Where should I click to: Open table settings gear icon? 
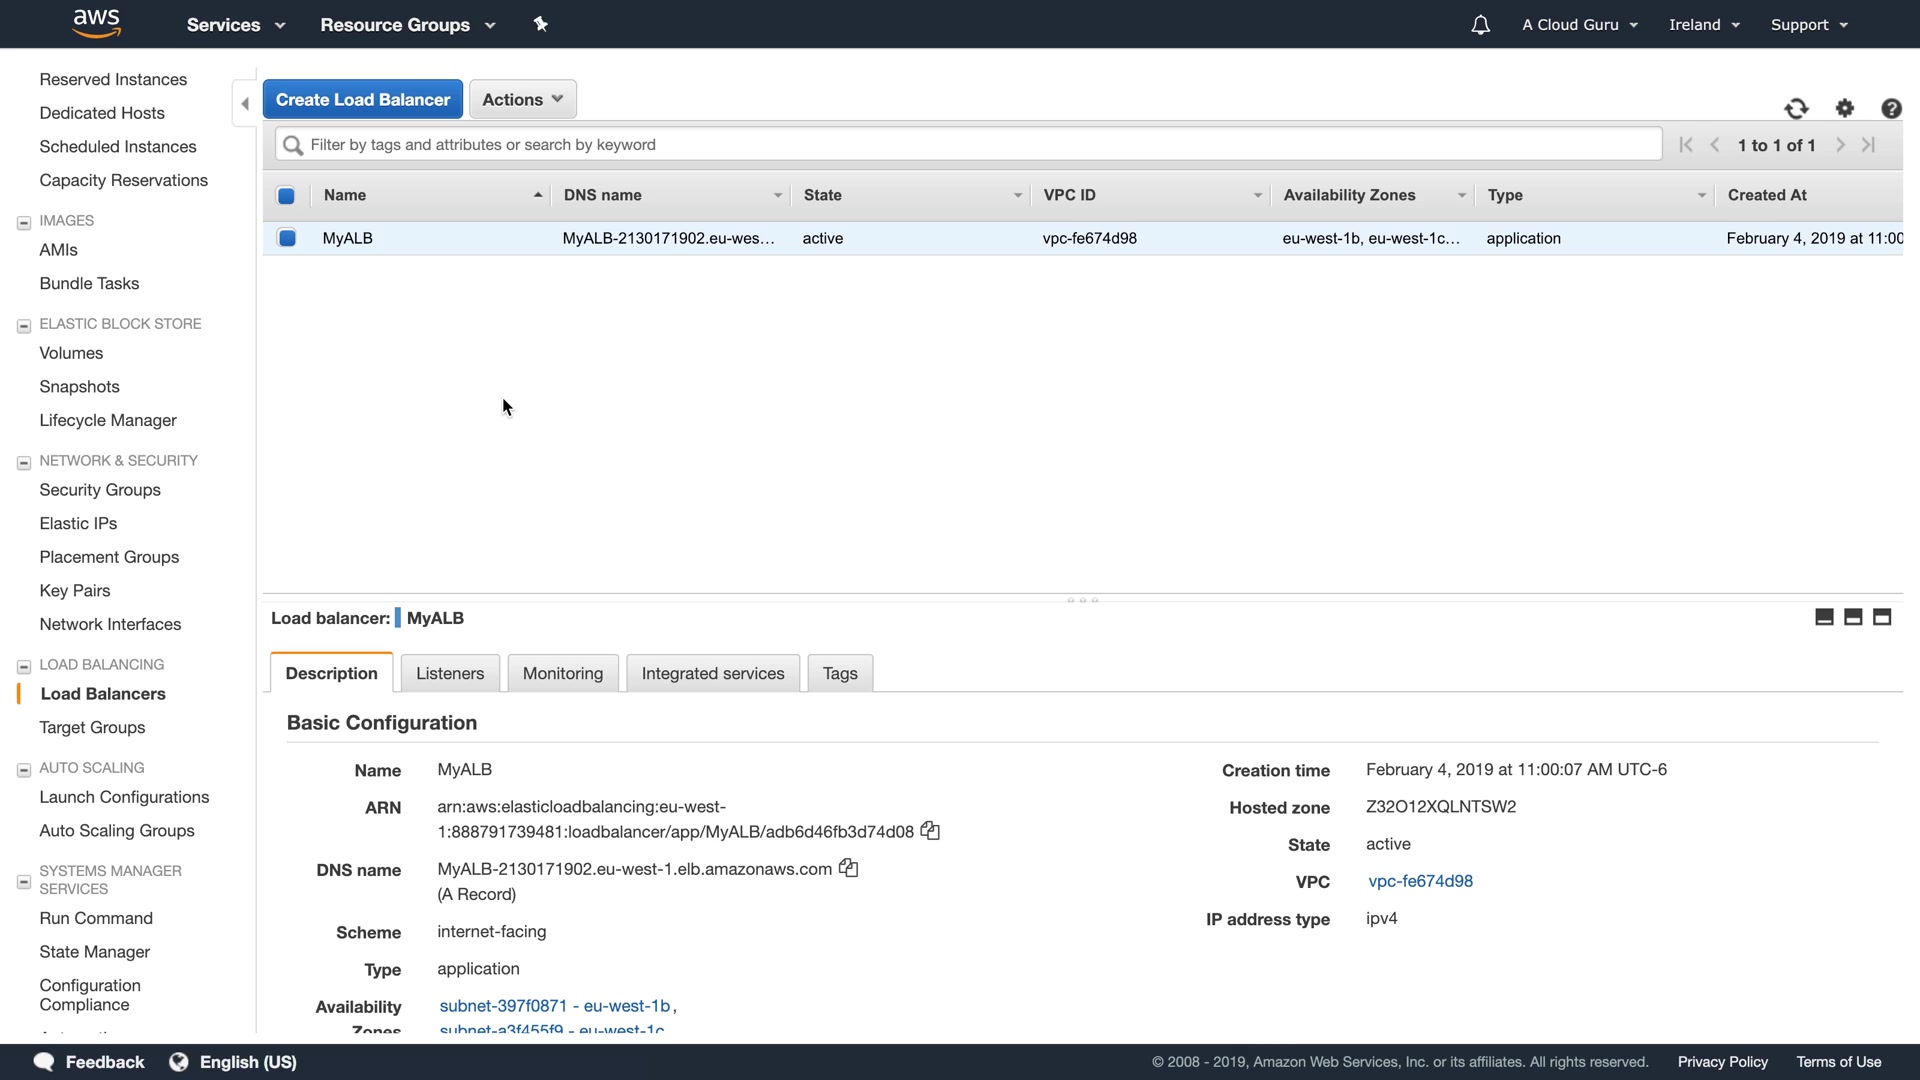[x=1845, y=108]
